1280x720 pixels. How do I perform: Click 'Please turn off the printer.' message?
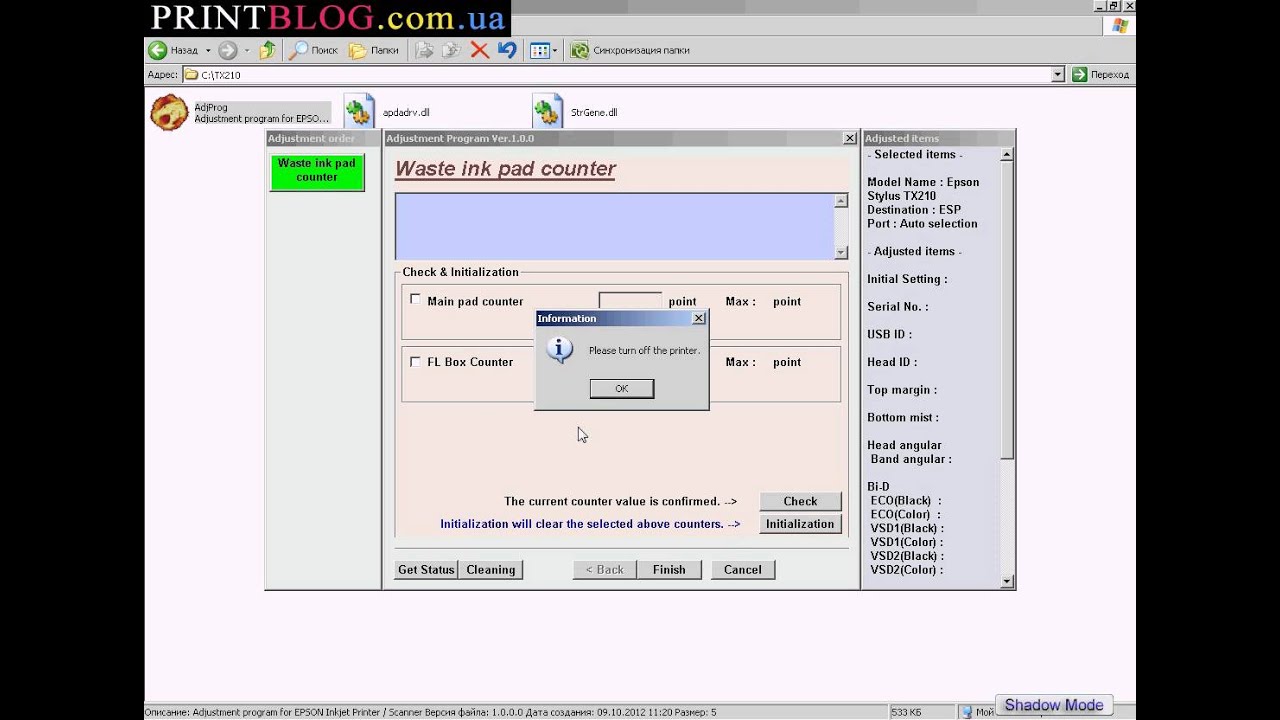coord(644,351)
